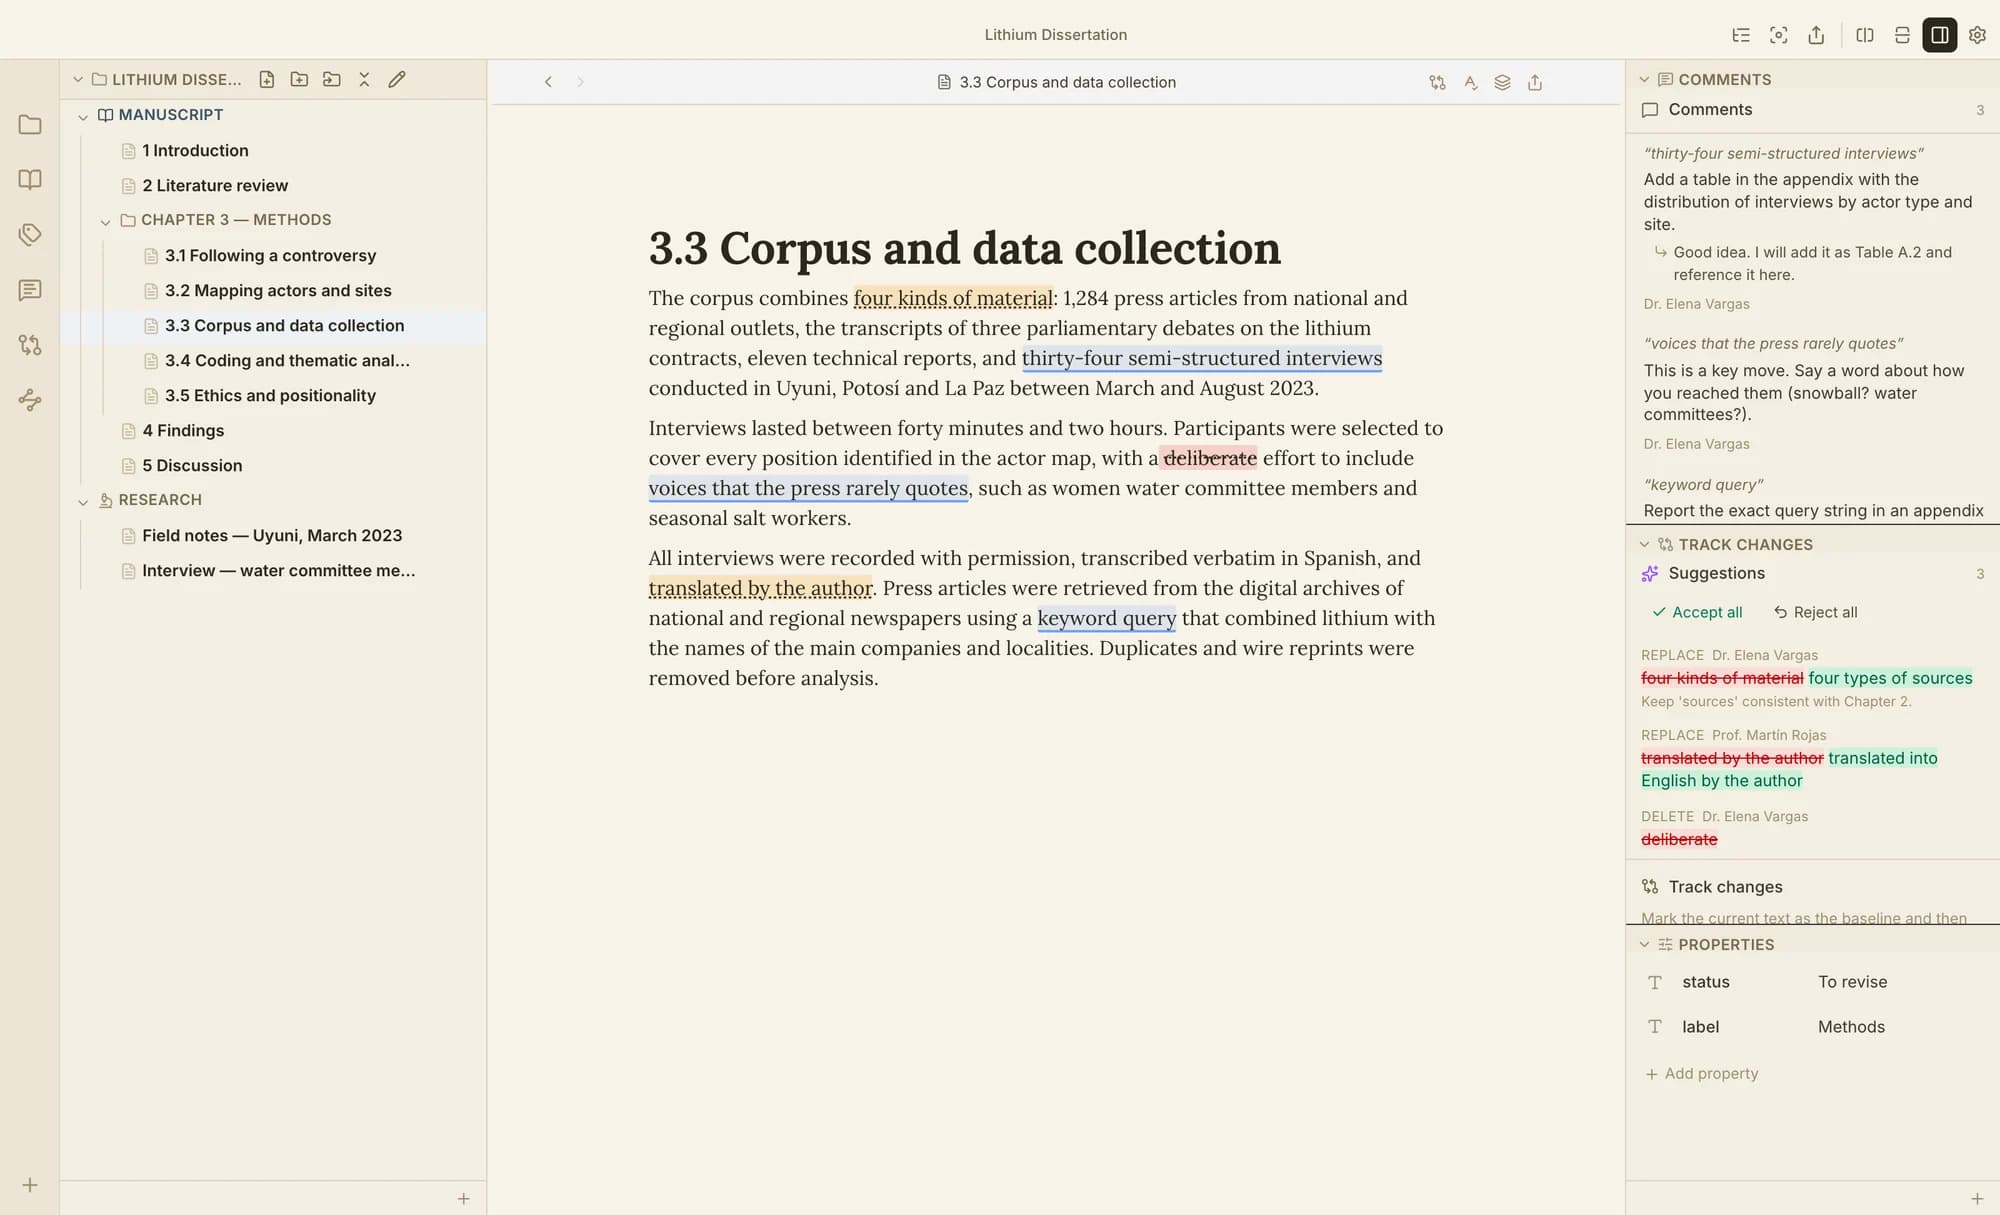
Task: Click the share icon in editor header
Action: [x=1535, y=82]
